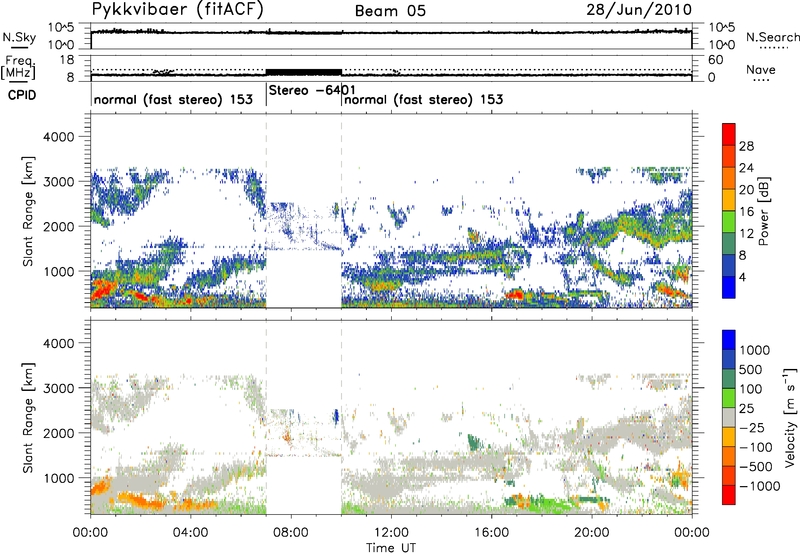Click the bright blue bottom segment of Power colorbar

tap(729, 287)
